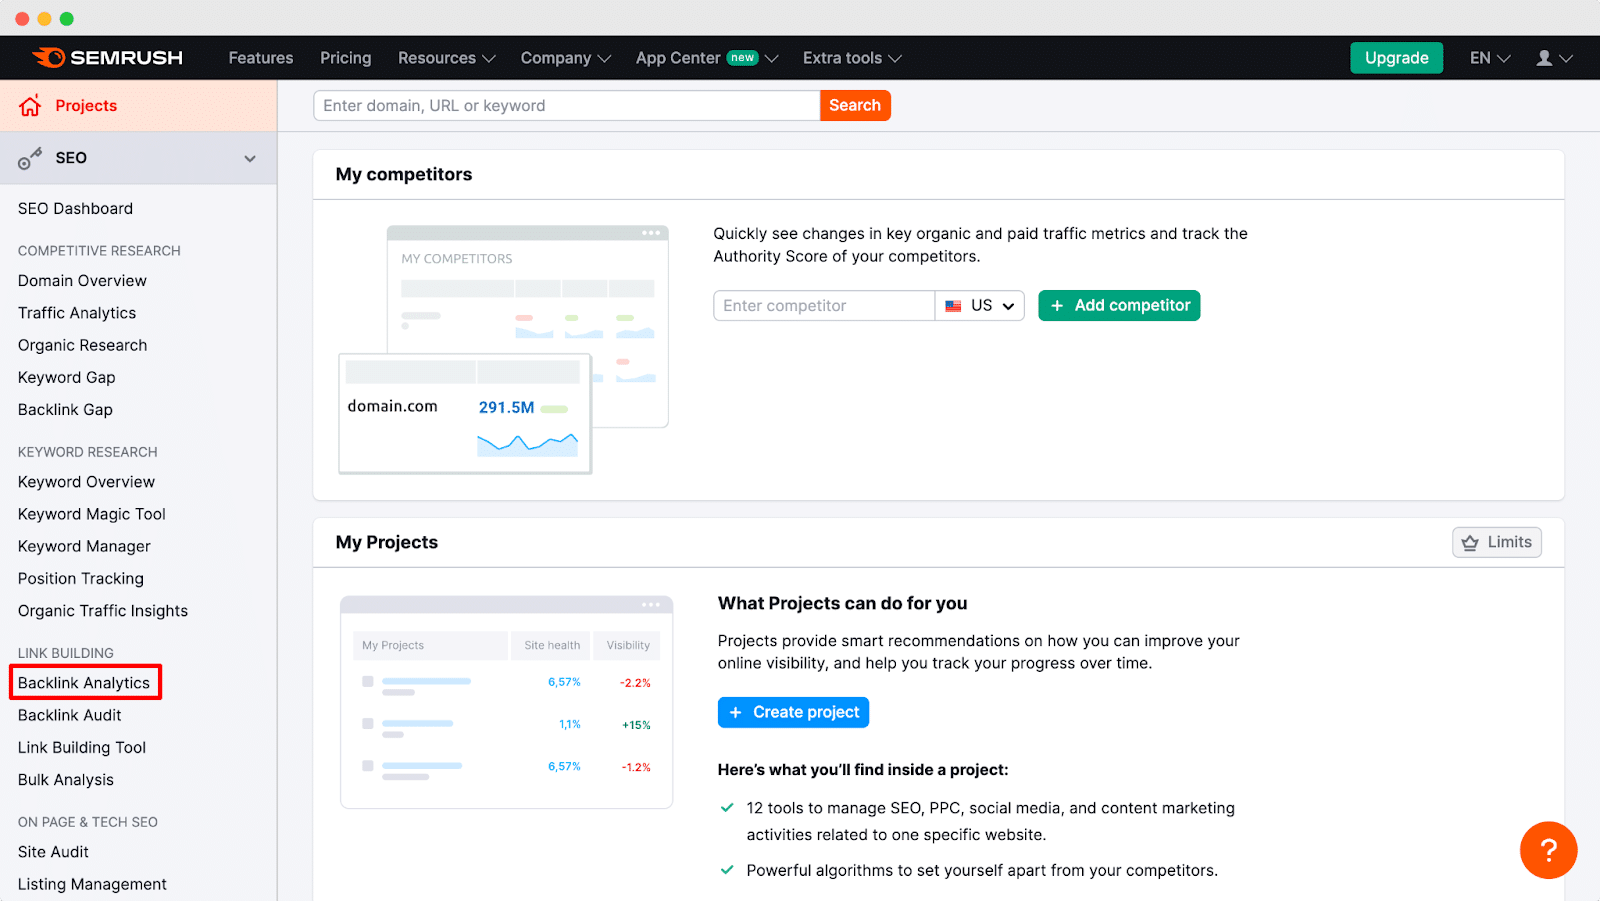Open the Projects home icon
This screenshot has height=901, width=1600.
[30, 105]
